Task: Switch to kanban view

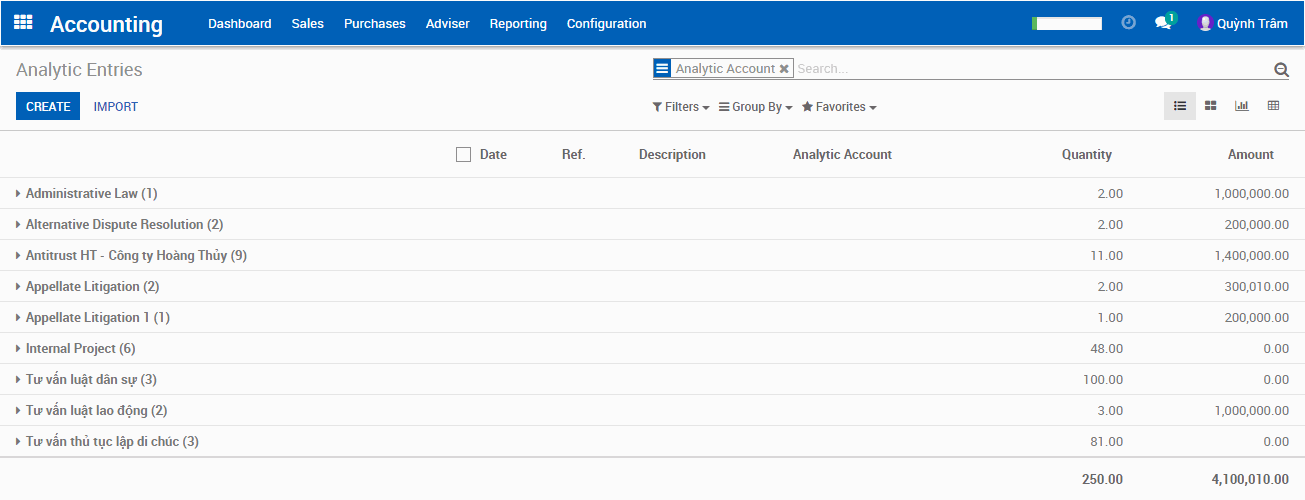Action: [x=1211, y=106]
